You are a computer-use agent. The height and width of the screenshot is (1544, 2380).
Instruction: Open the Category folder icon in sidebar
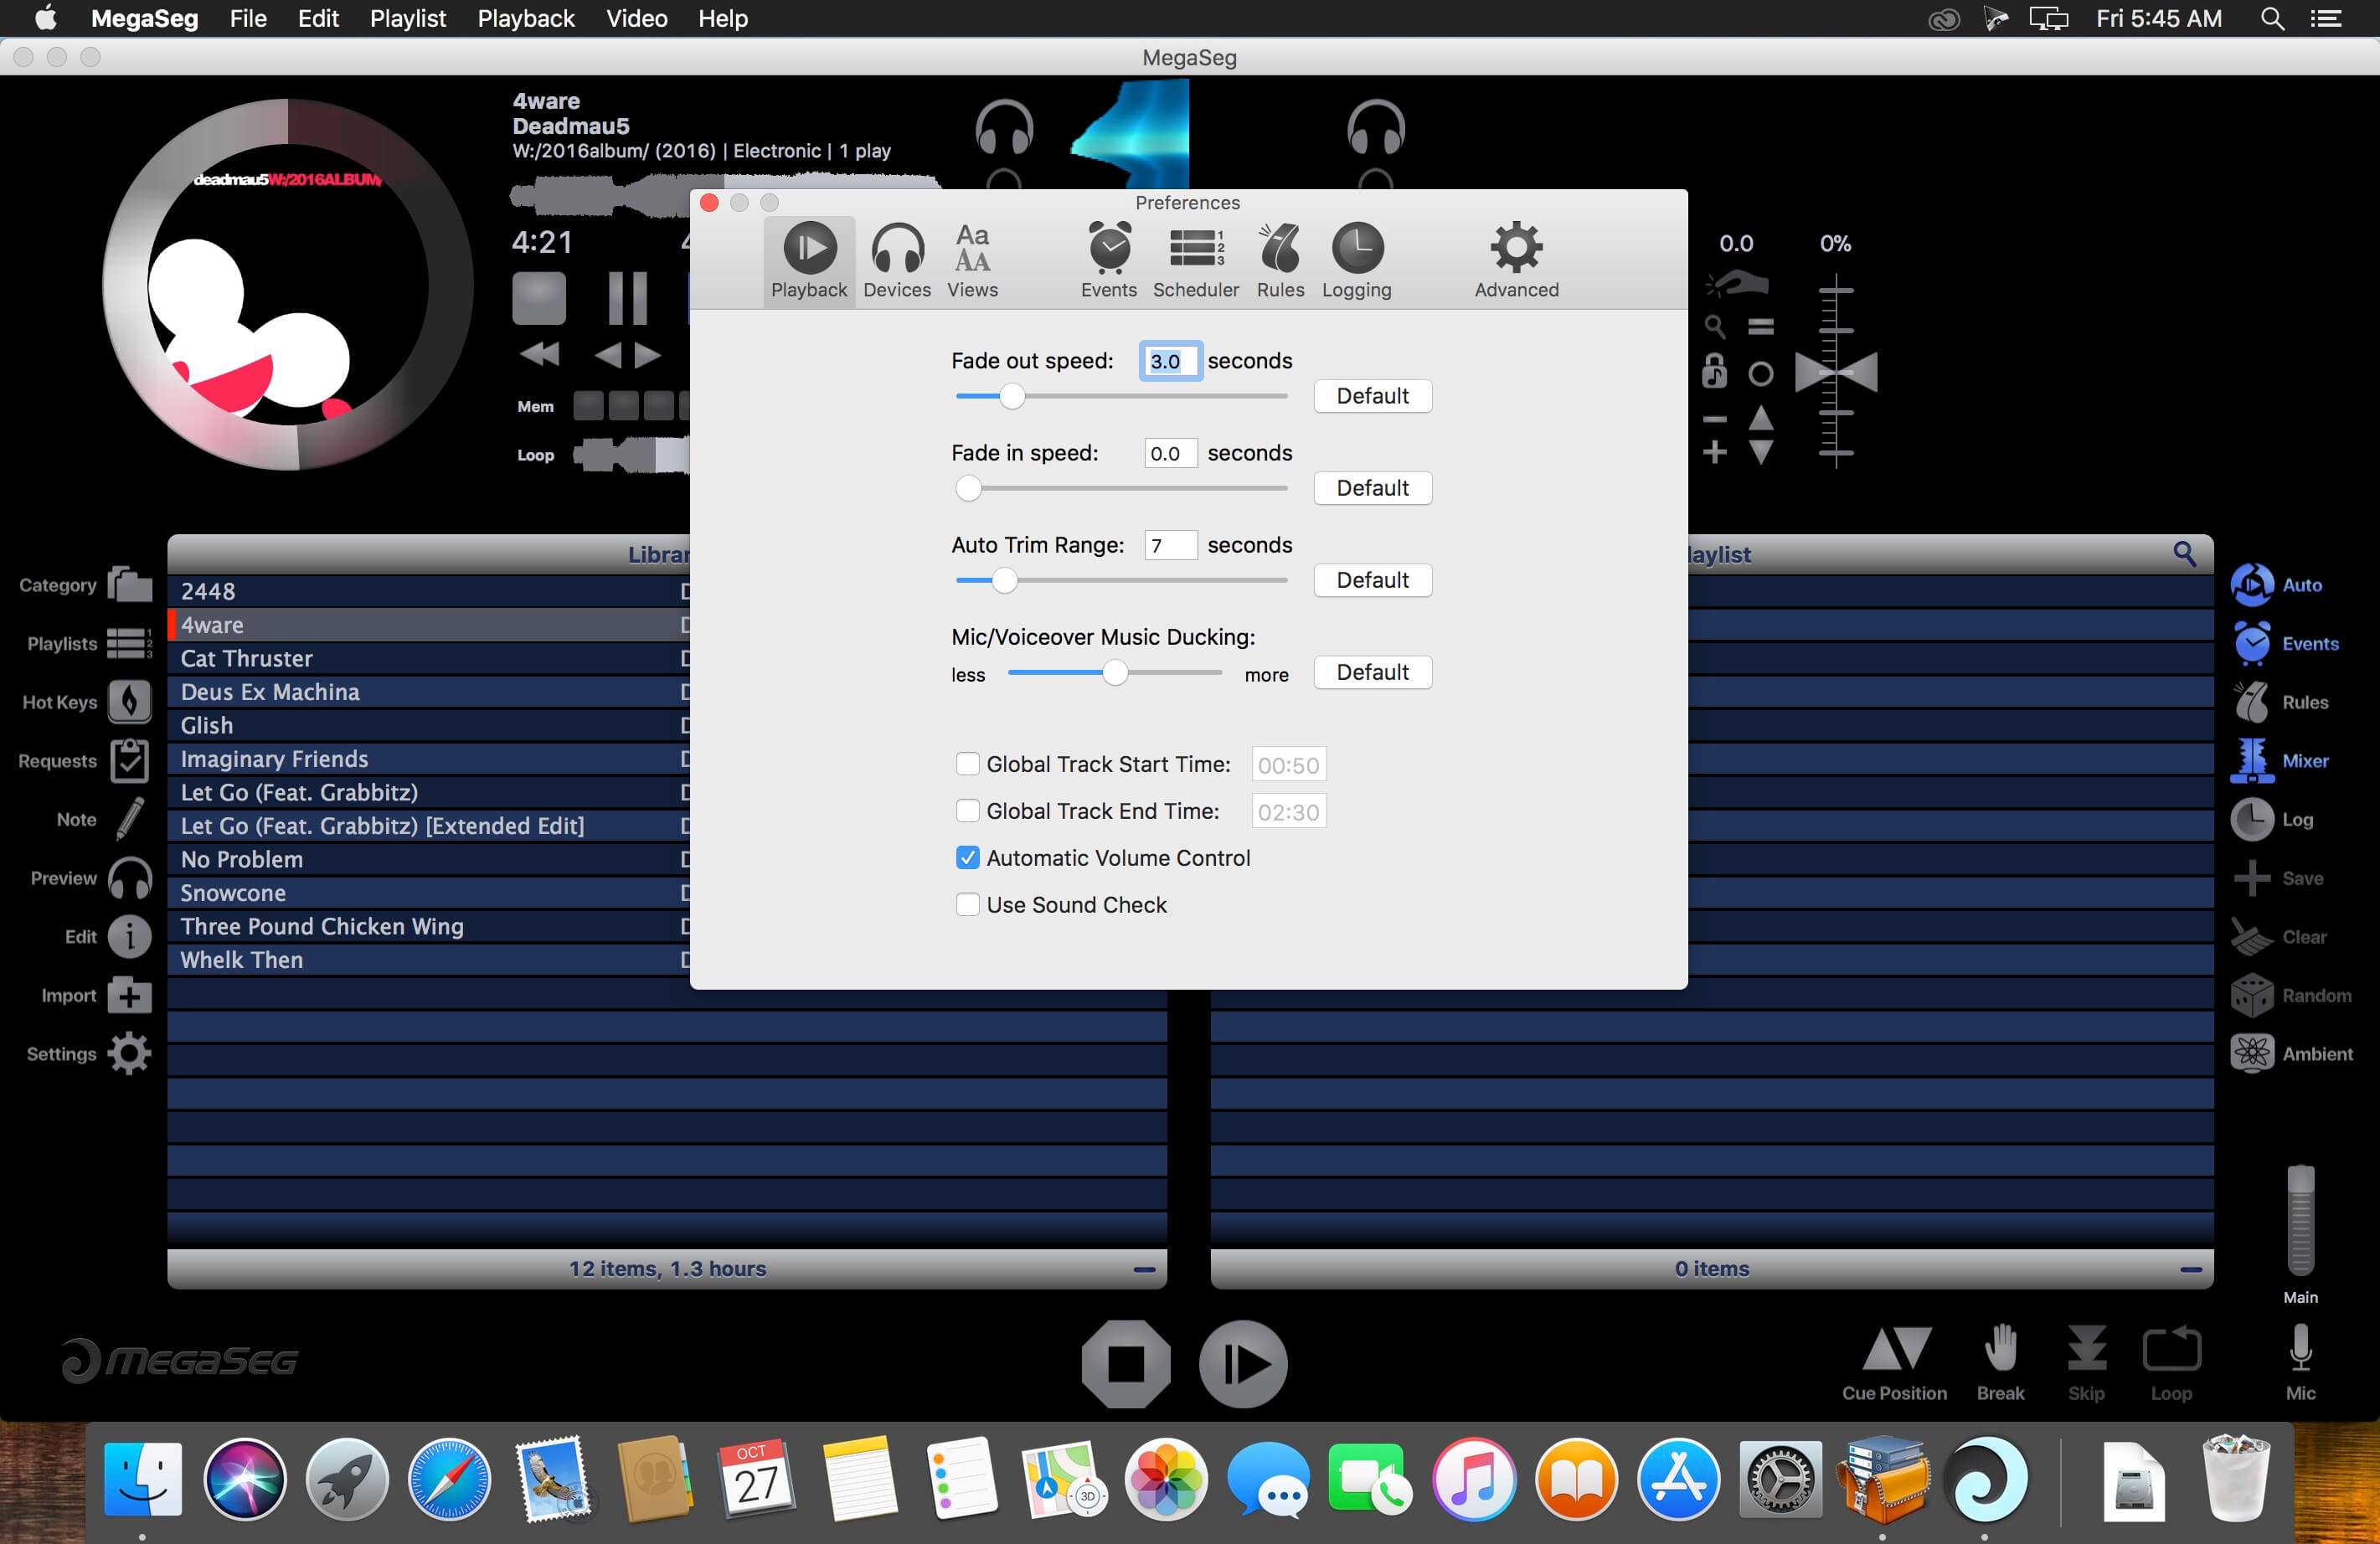[130, 585]
